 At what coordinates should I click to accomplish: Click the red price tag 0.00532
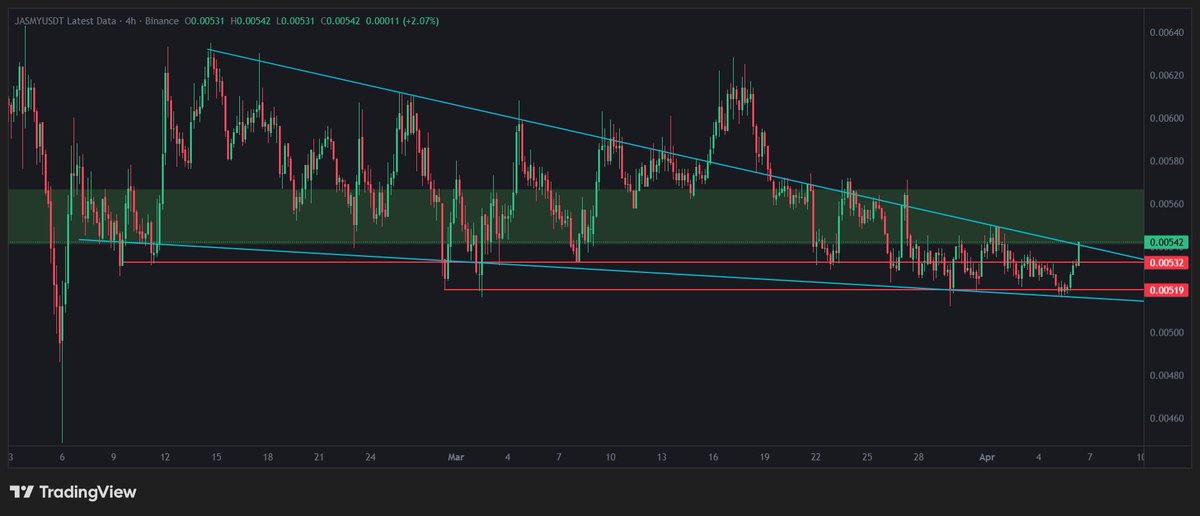click(x=1167, y=264)
